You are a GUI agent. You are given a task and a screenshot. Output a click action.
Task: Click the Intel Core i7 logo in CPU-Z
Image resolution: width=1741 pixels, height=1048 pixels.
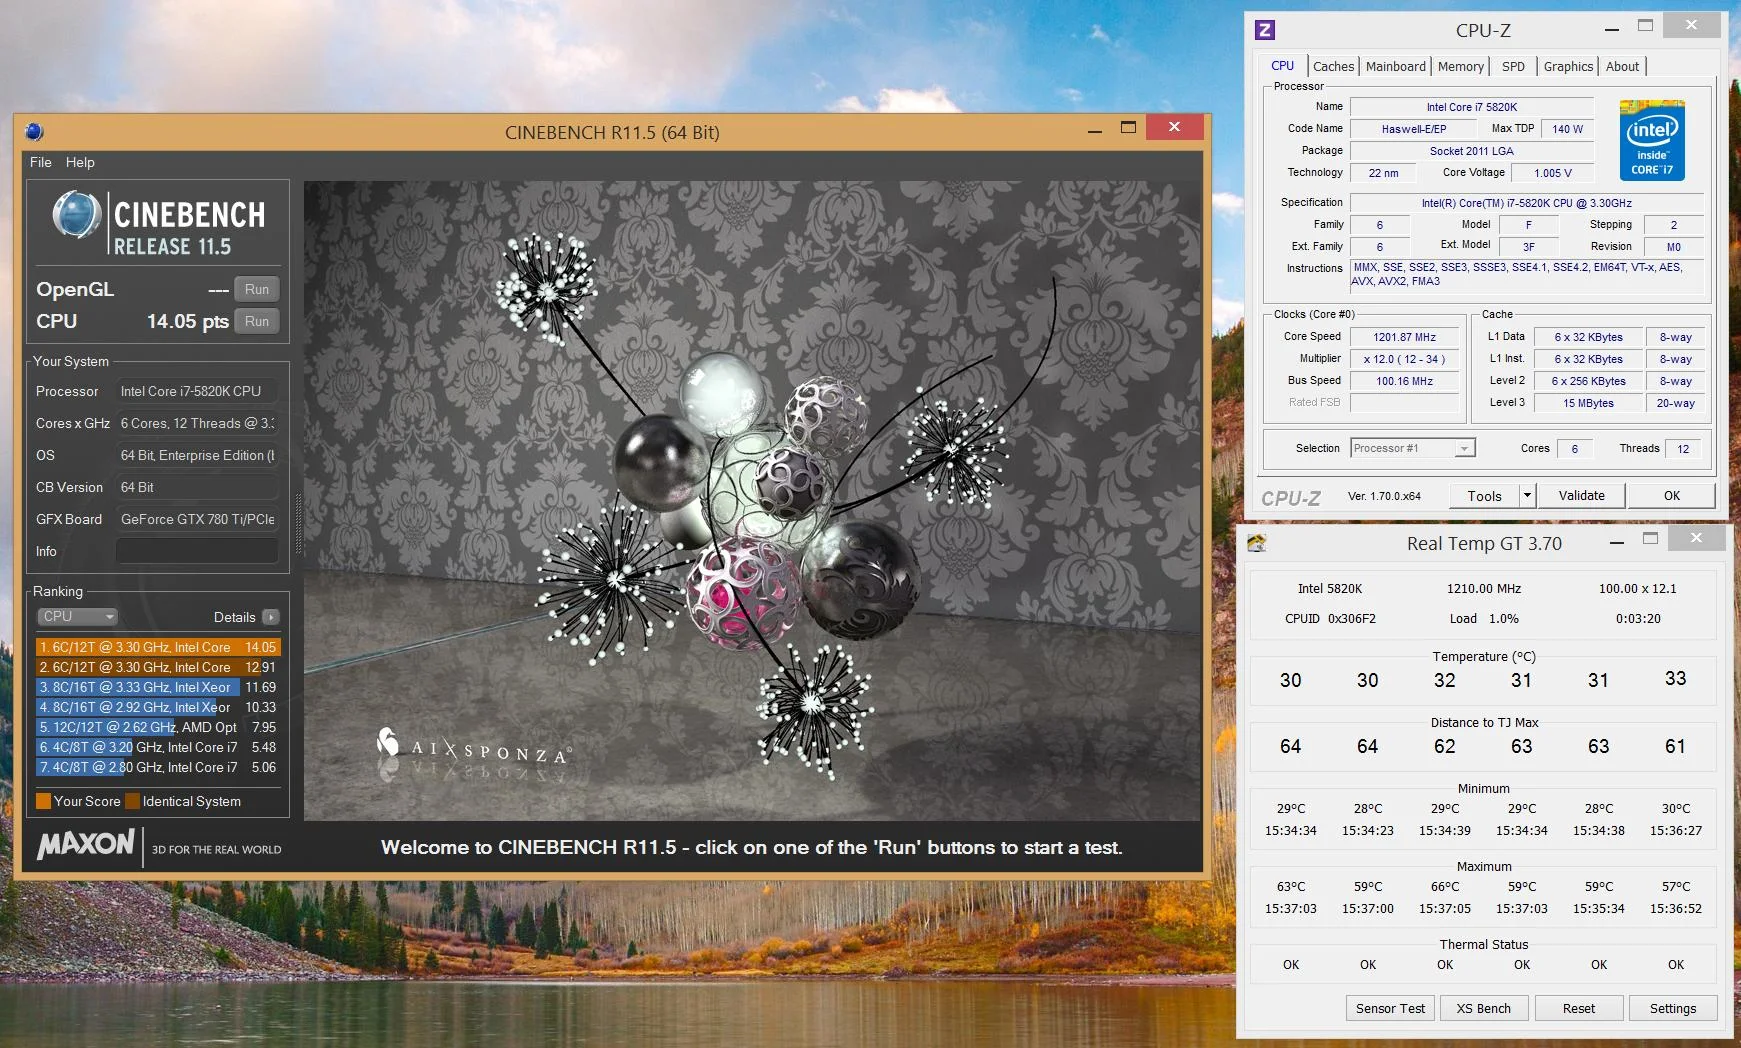[x=1652, y=139]
